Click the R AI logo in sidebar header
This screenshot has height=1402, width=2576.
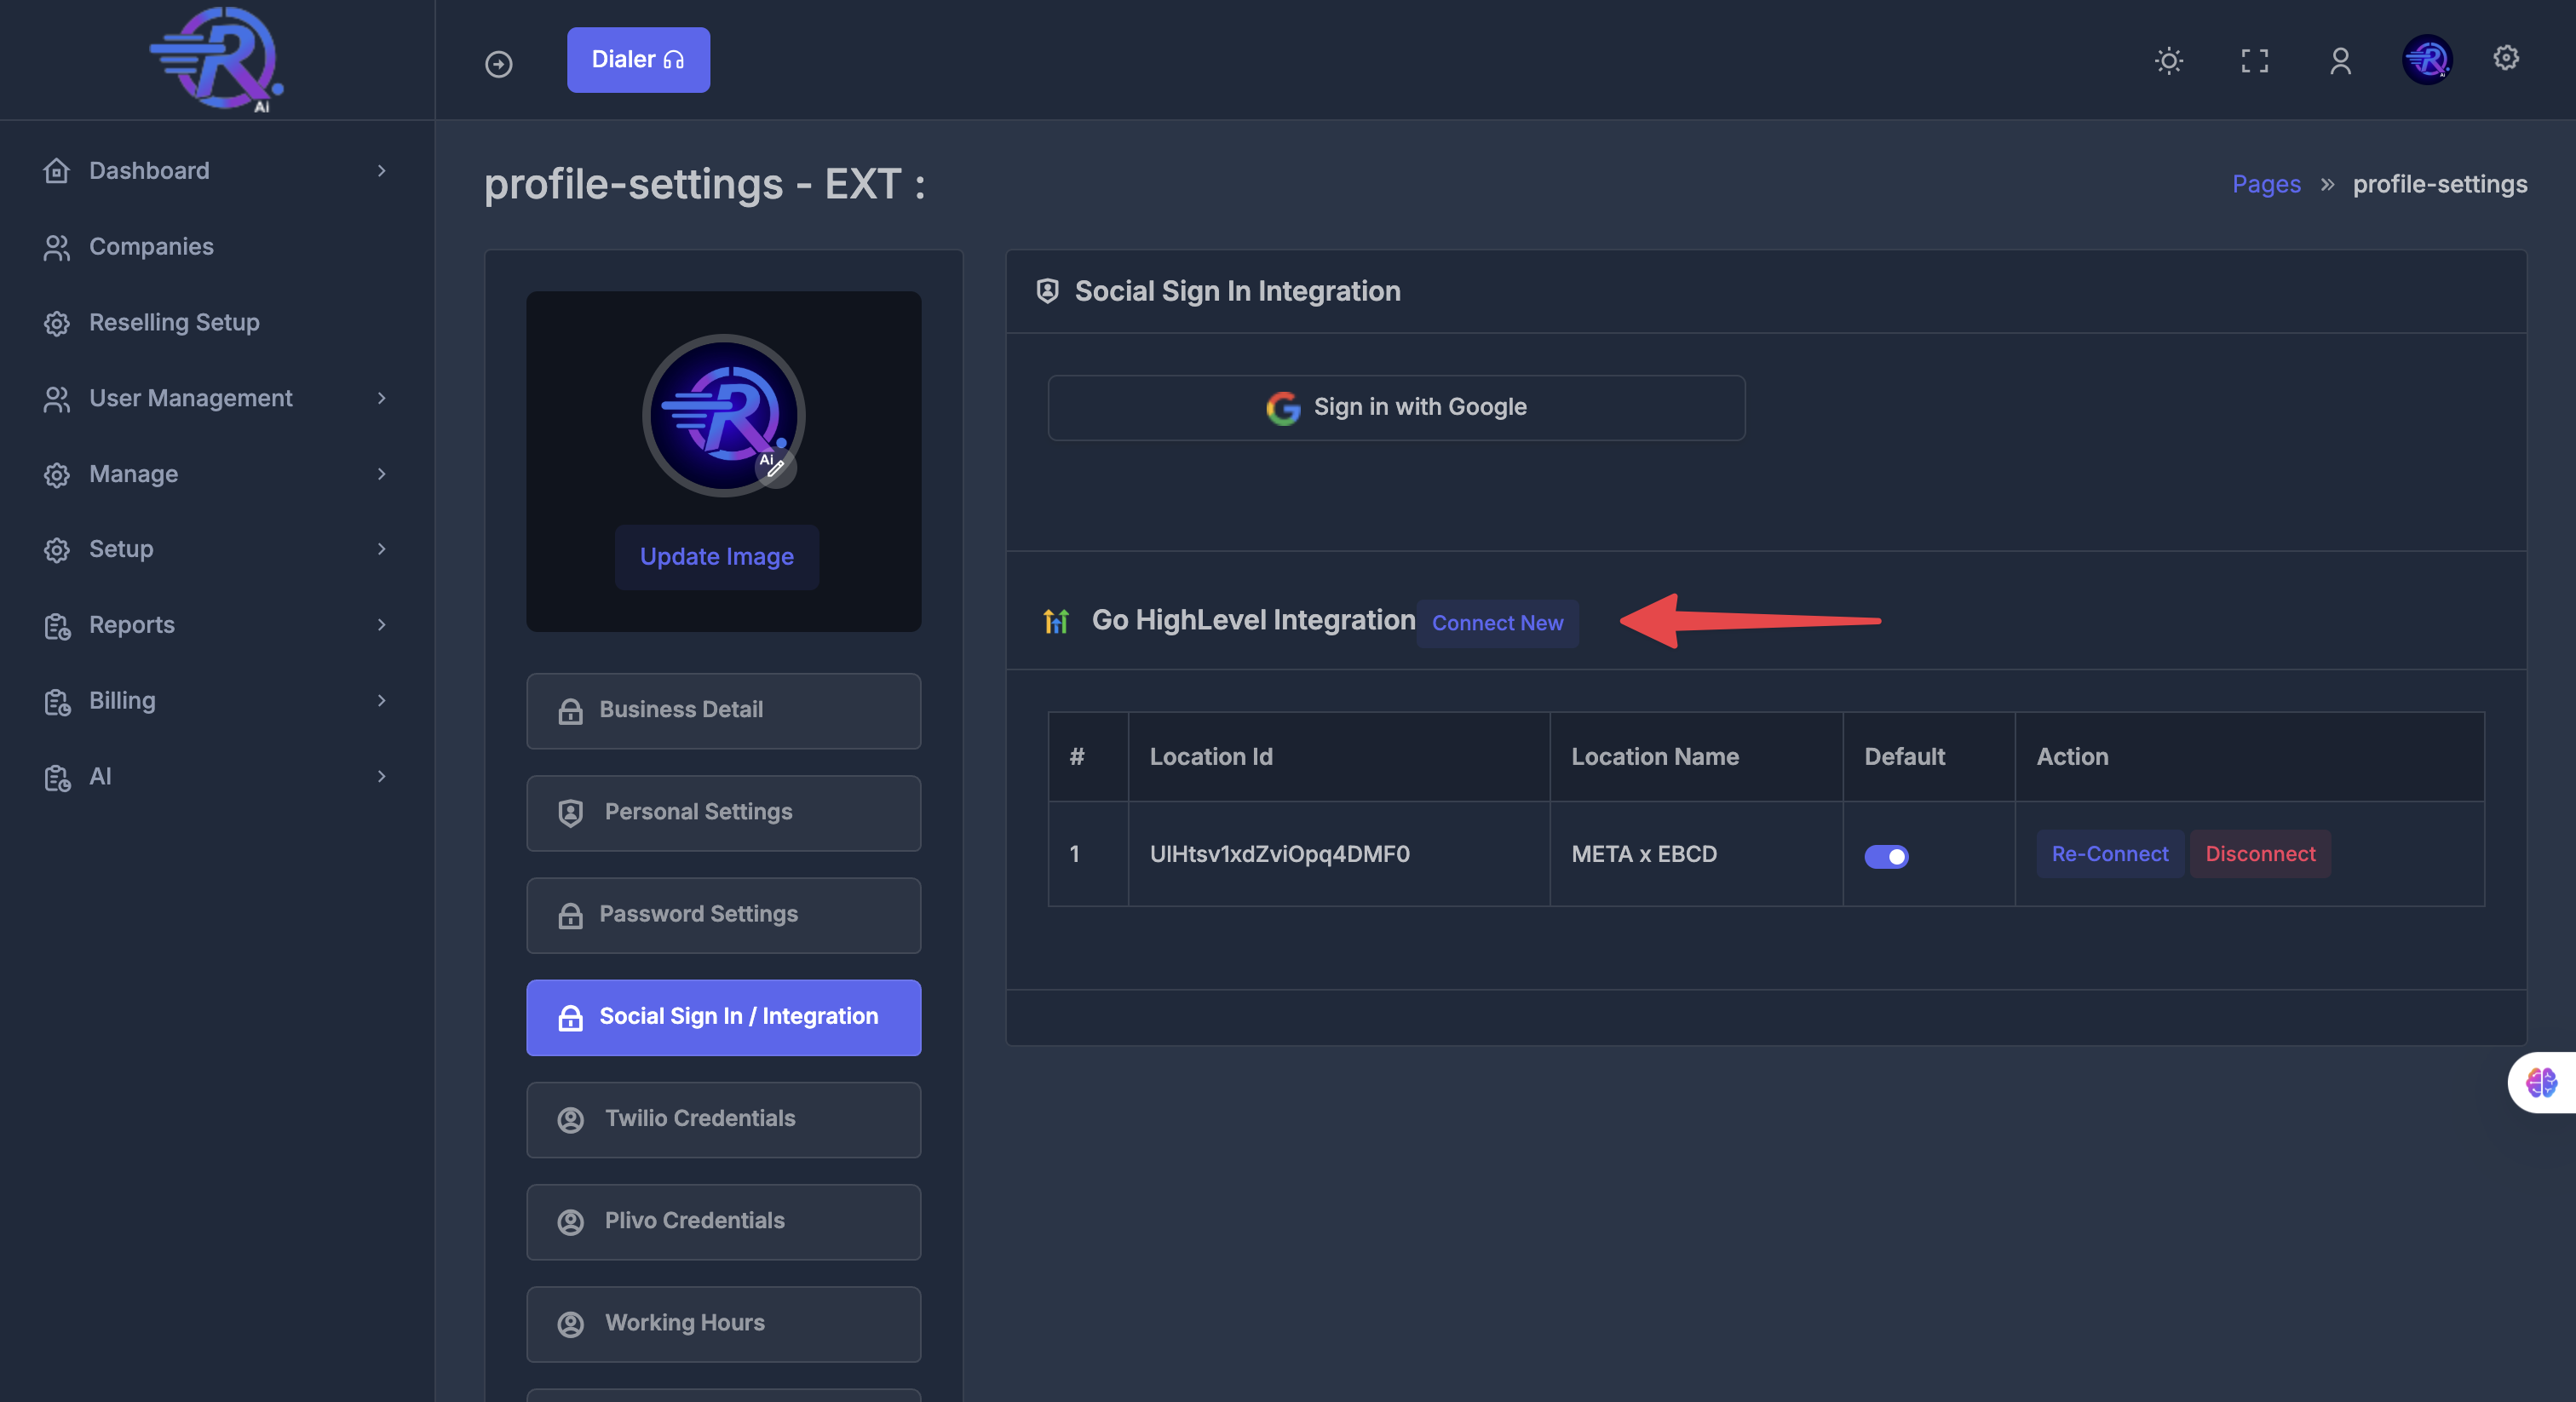[217, 59]
